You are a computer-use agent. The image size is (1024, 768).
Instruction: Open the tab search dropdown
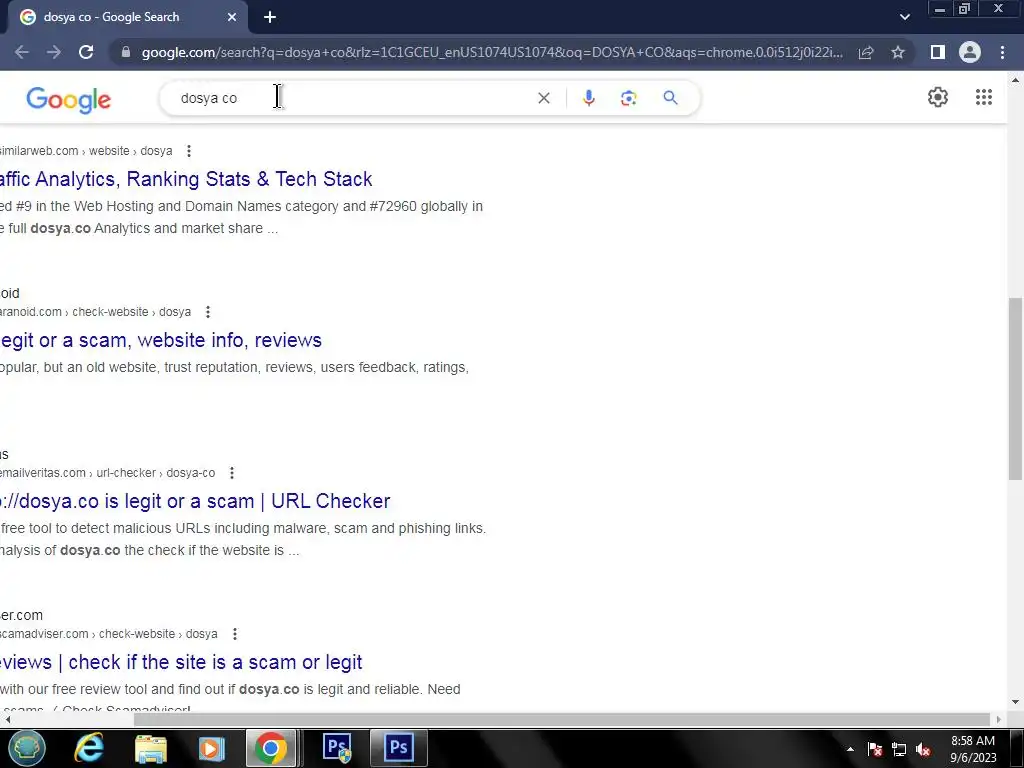pos(904,17)
